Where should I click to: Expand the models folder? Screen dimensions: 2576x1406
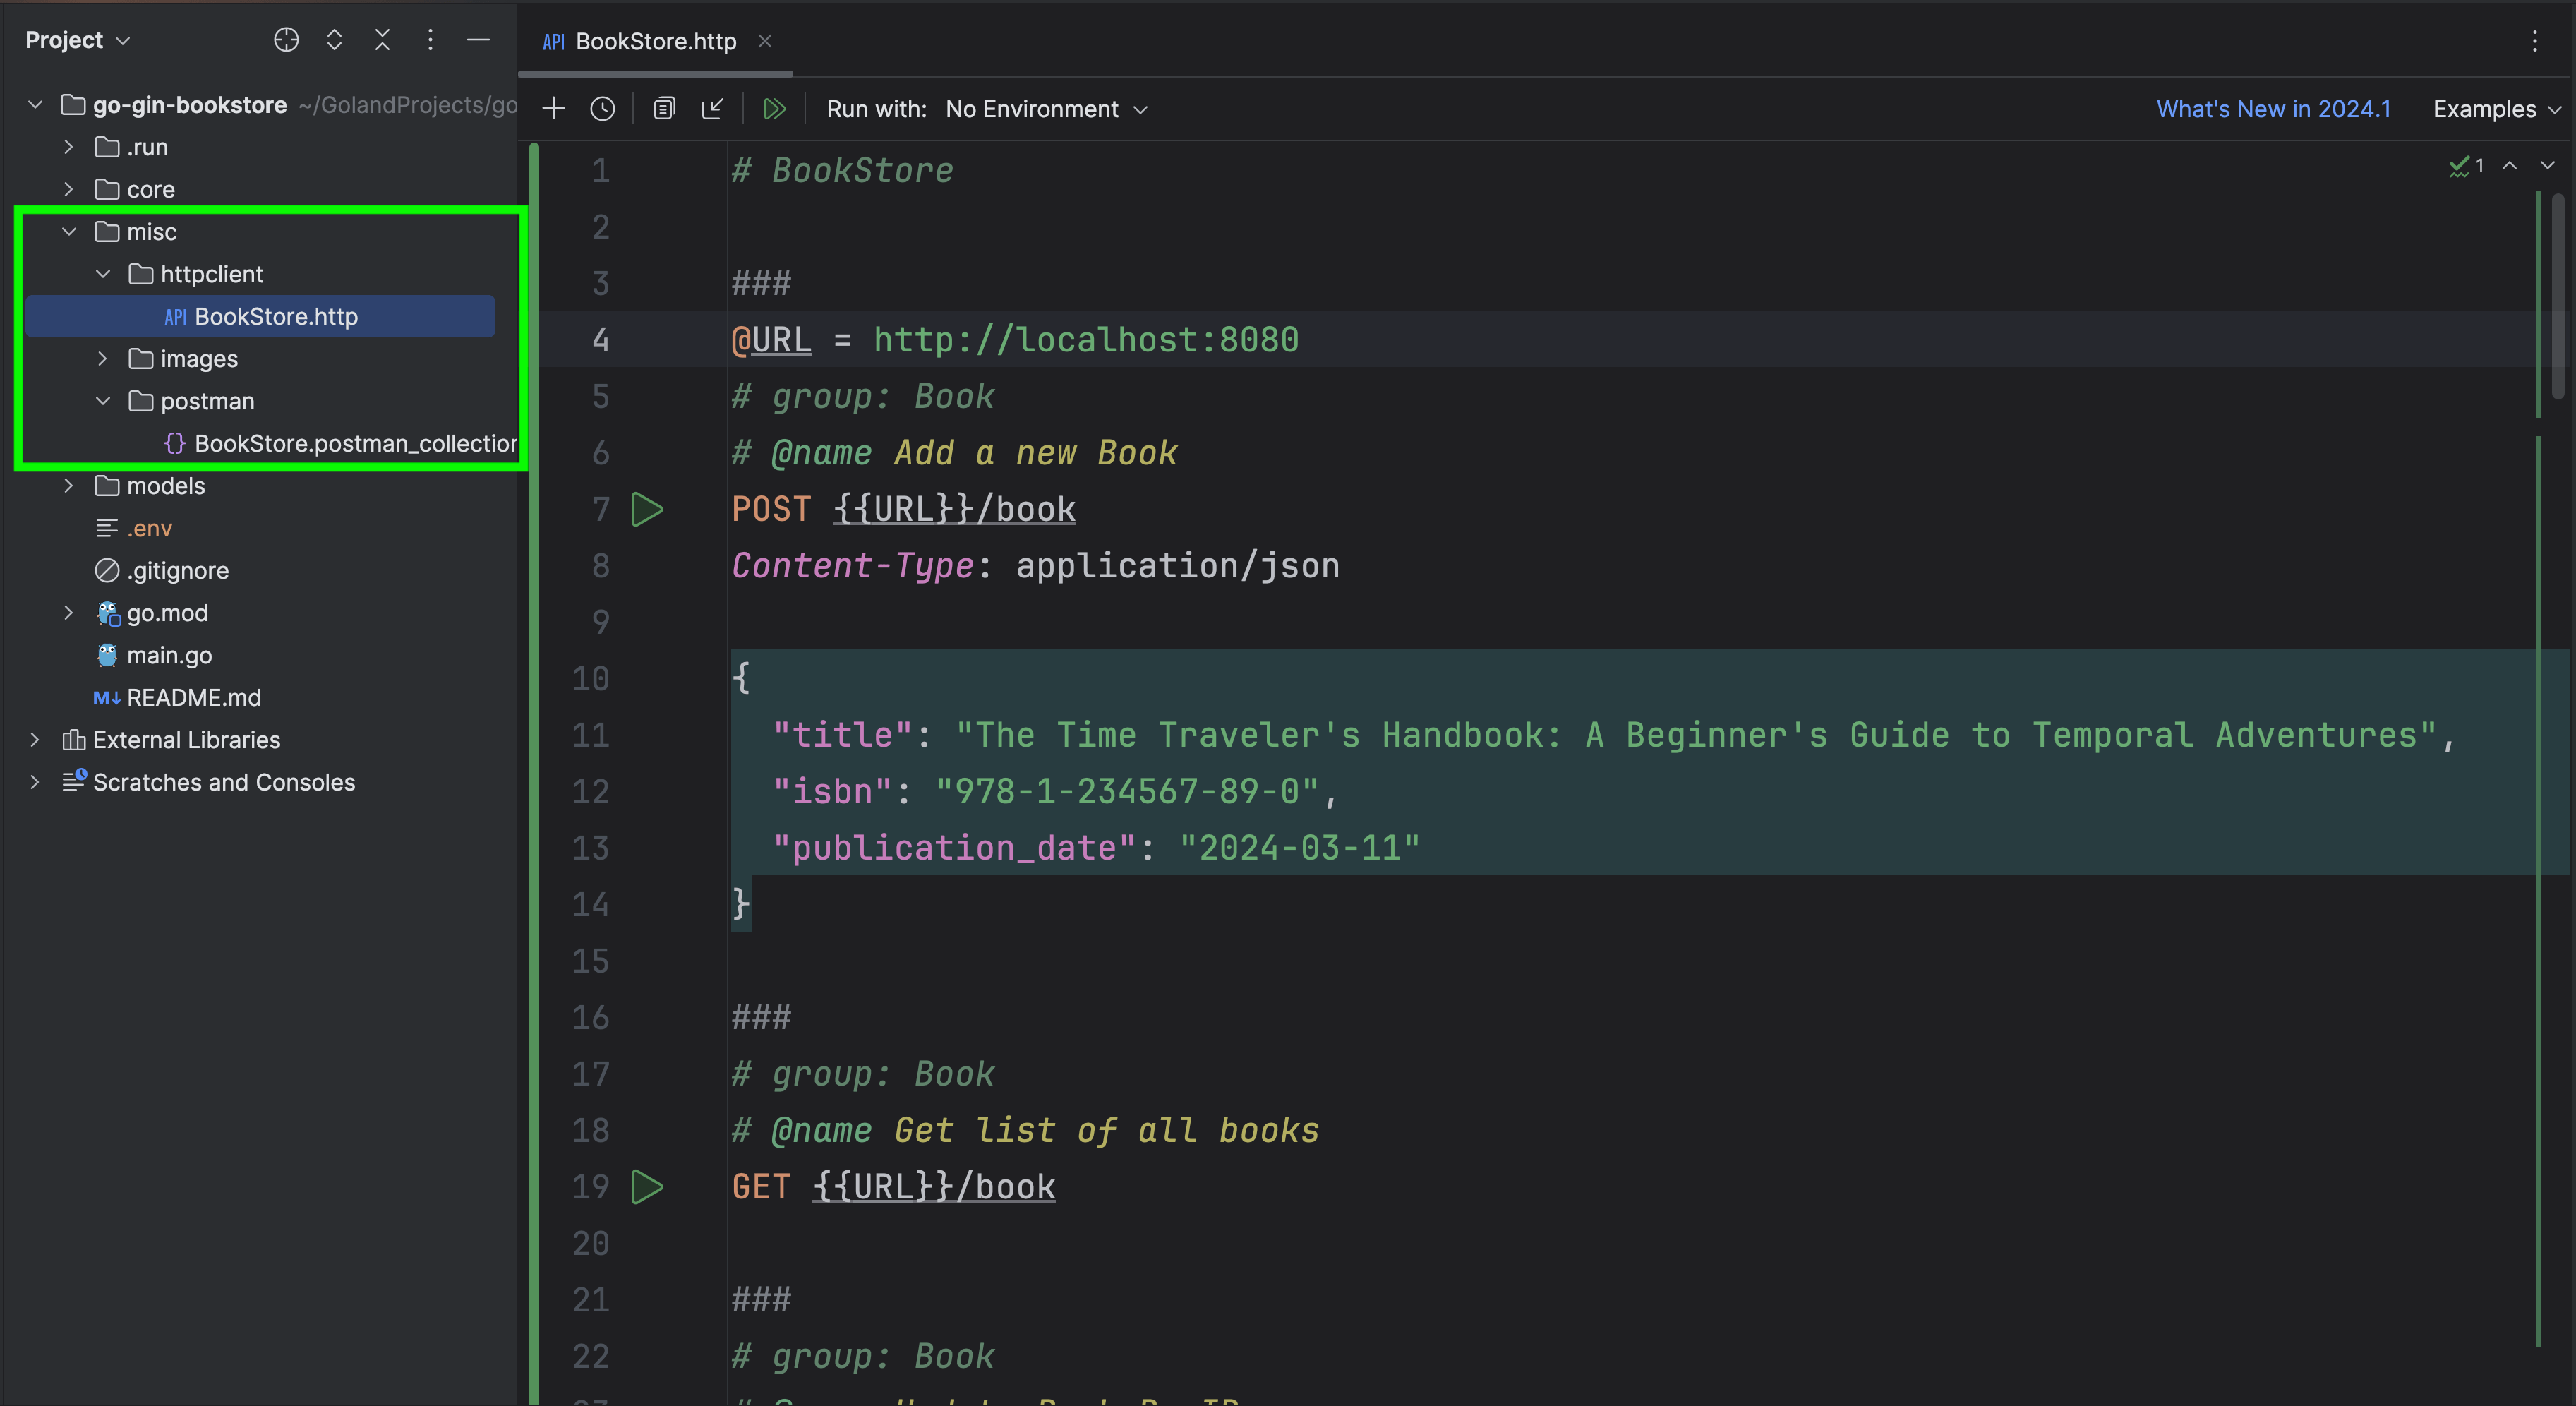tap(68, 486)
